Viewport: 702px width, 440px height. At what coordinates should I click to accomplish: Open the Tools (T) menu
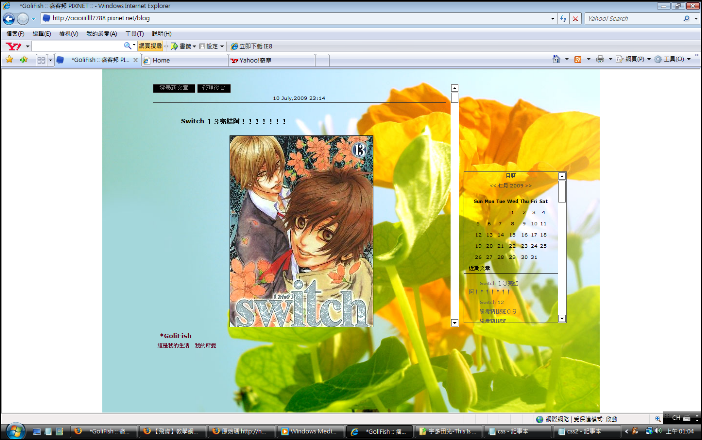(x=134, y=34)
